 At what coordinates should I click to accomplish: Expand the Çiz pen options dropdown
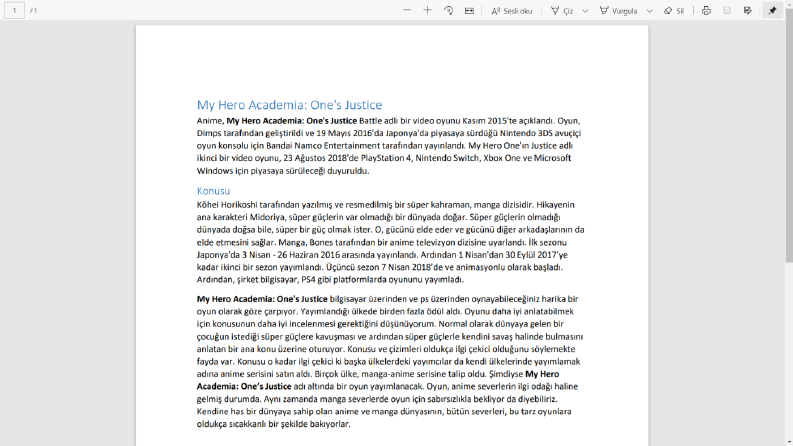[x=585, y=11]
